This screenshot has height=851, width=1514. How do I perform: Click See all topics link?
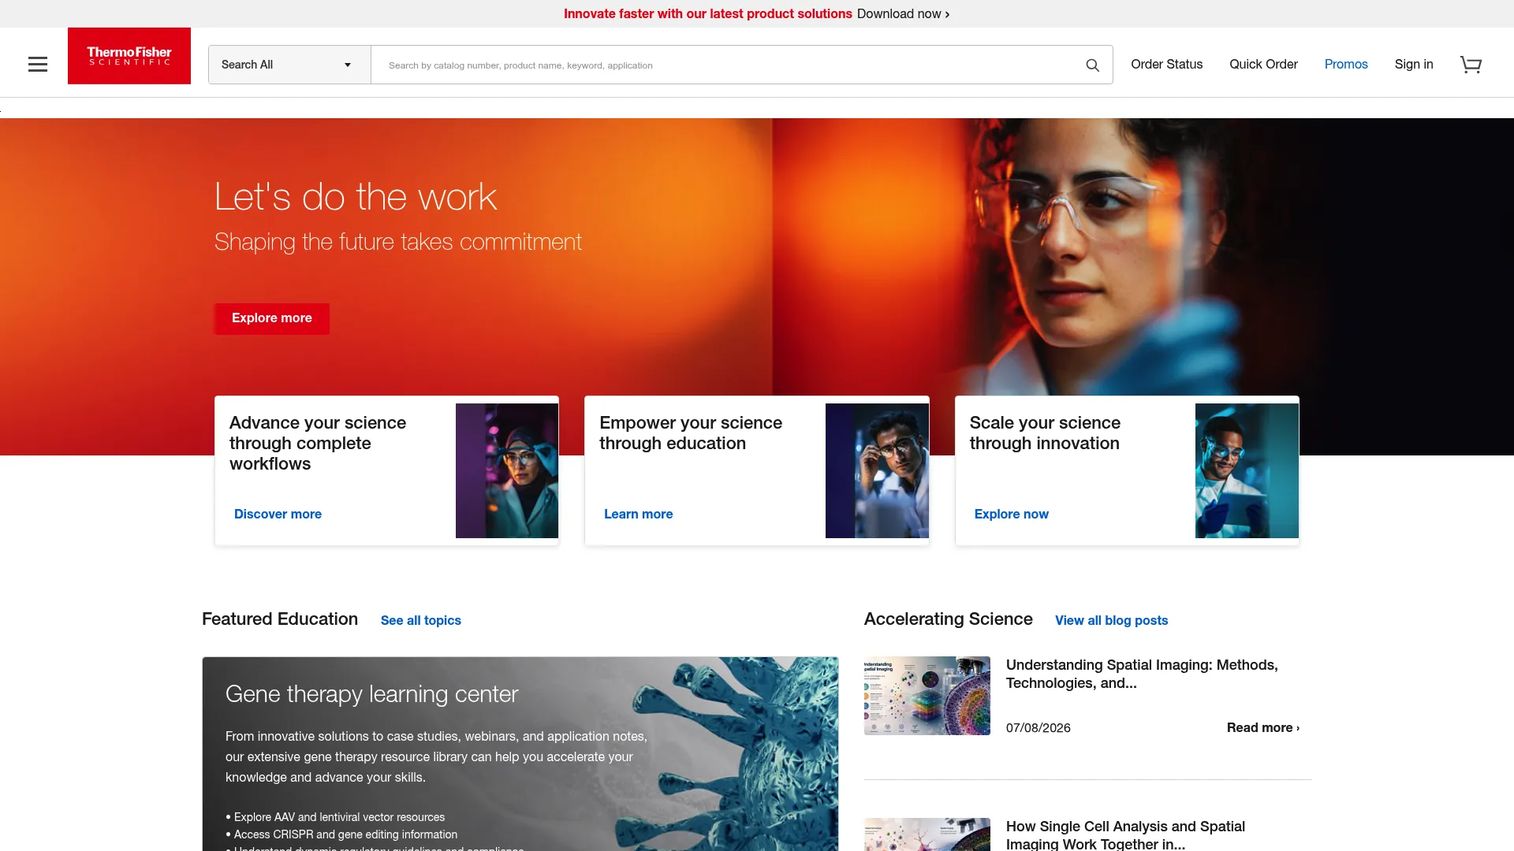[421, 620]
